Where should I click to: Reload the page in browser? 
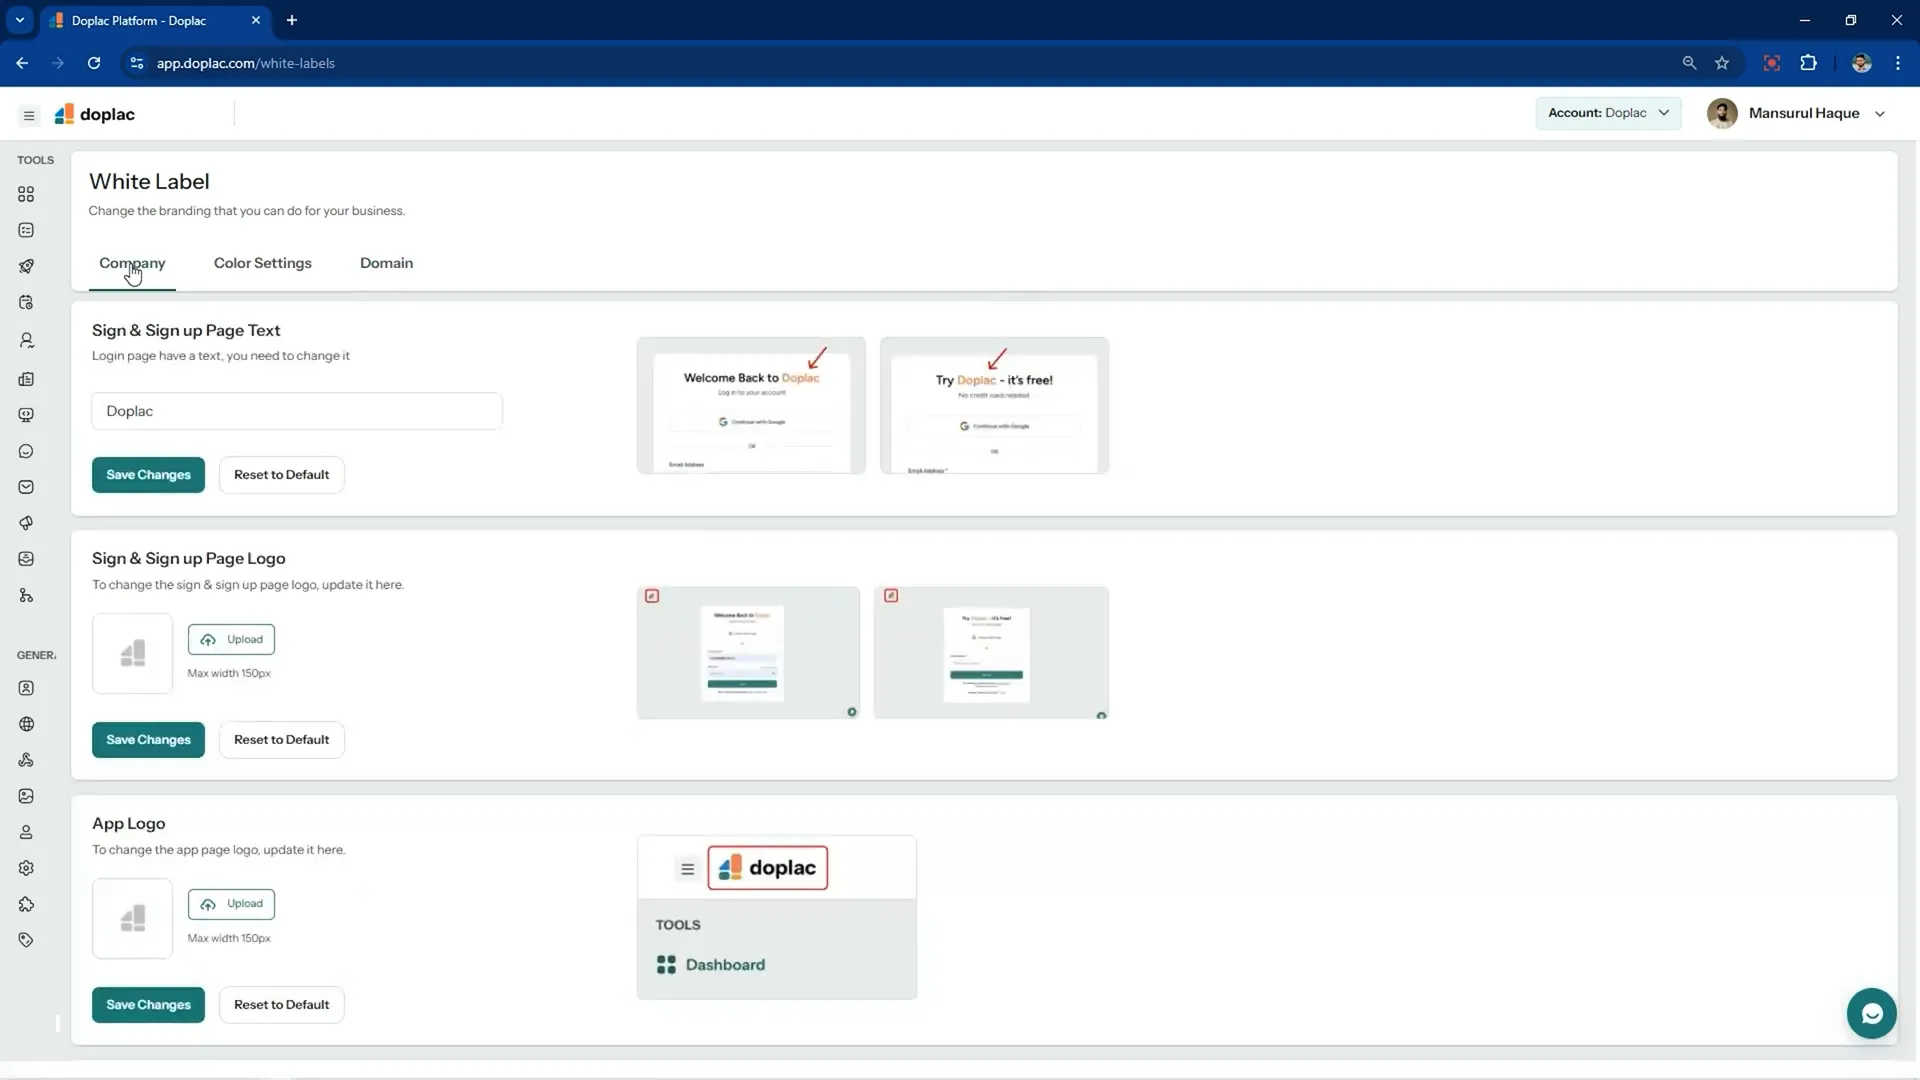click(94, 63)
